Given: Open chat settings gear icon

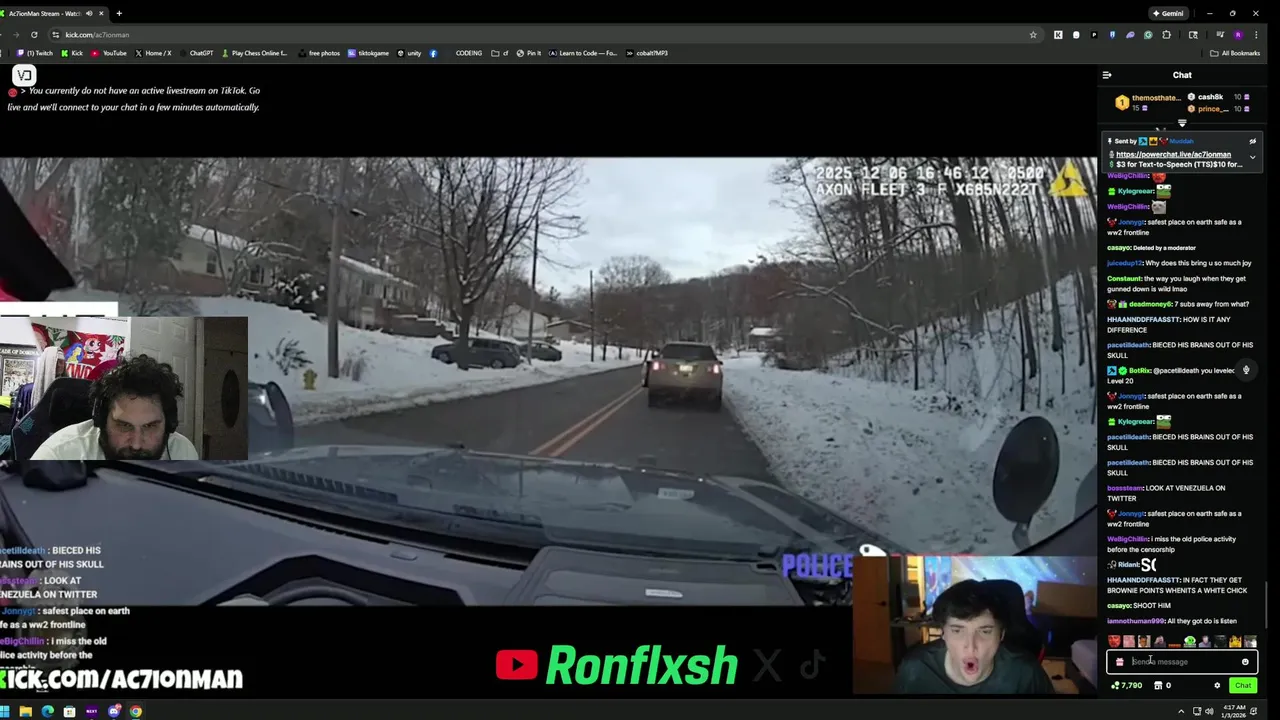Looking at the screenshot, I should coord(1217,685).
